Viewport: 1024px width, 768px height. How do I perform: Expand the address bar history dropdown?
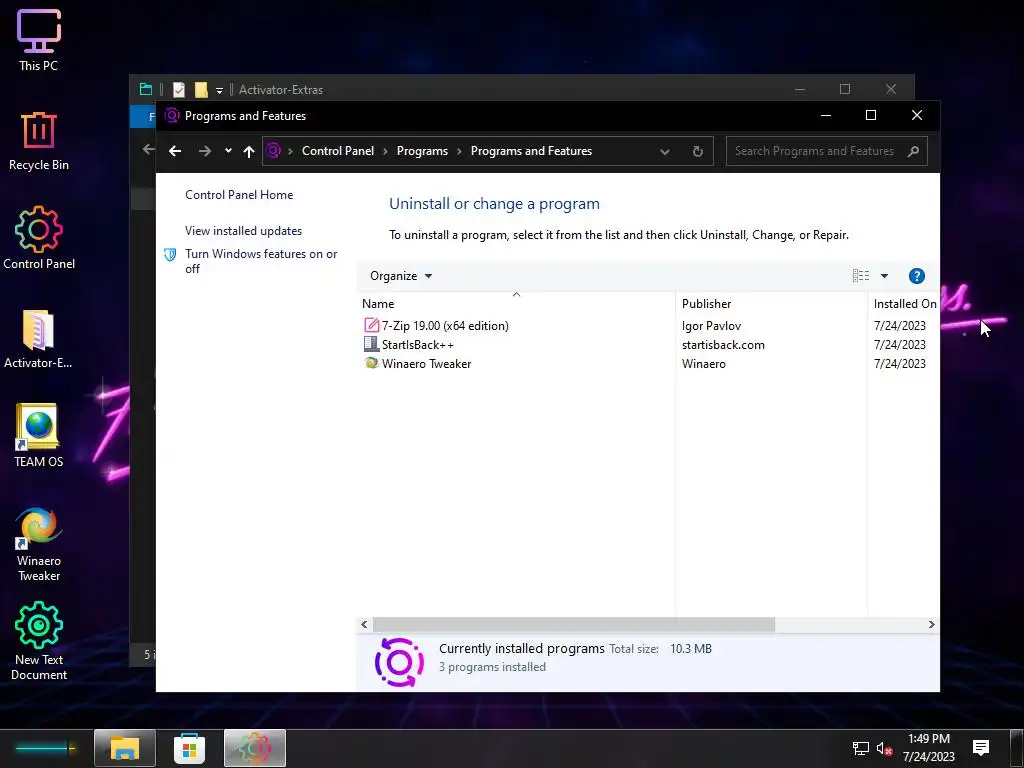(x=665, y=152)
